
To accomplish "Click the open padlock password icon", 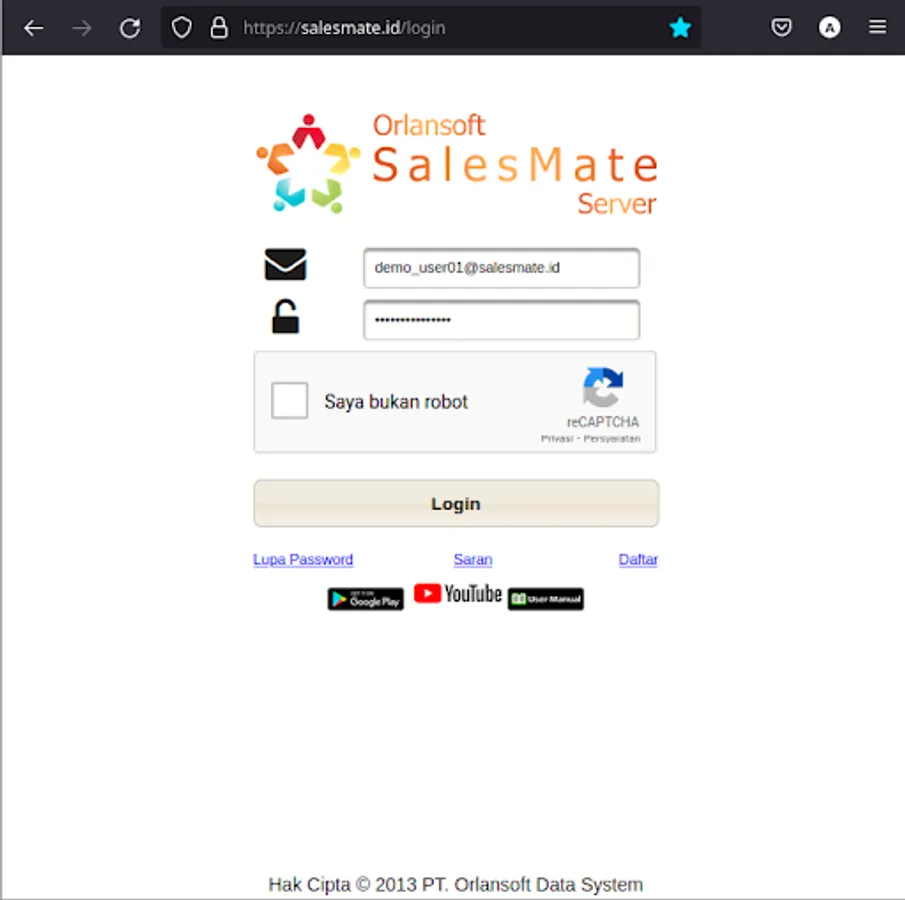I will [285, 316].
